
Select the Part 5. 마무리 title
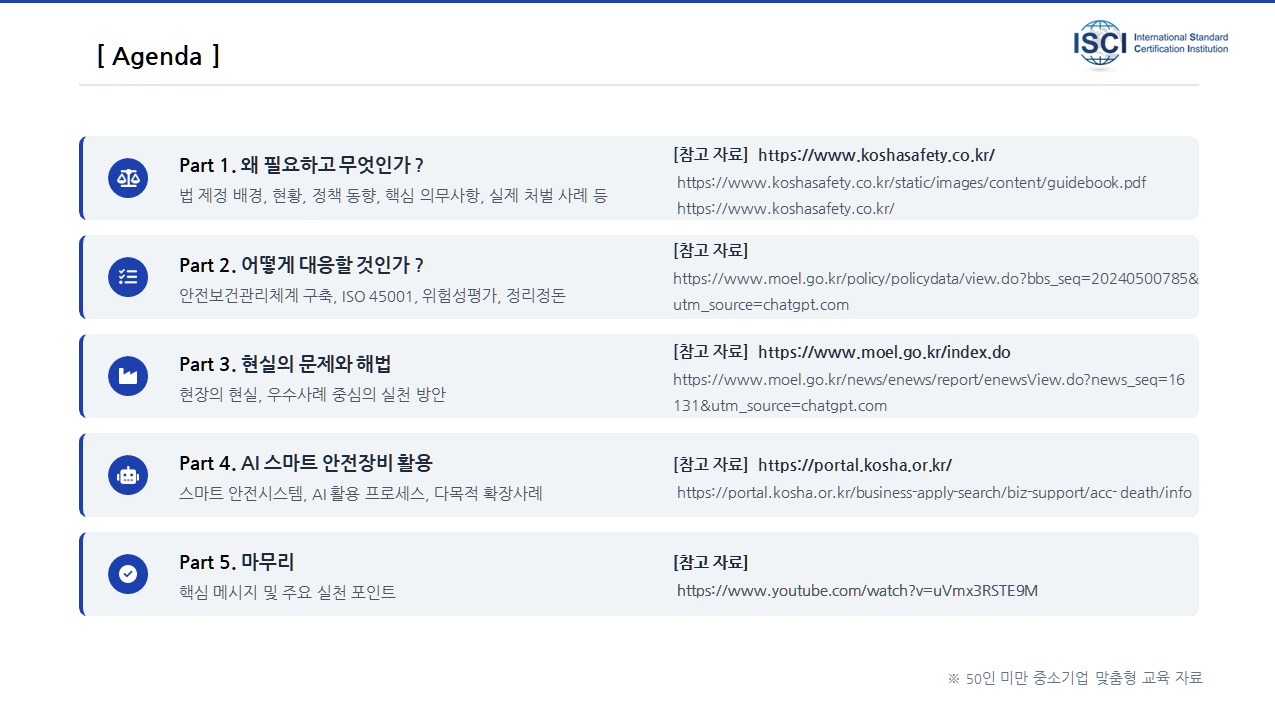tap(237, 562)
